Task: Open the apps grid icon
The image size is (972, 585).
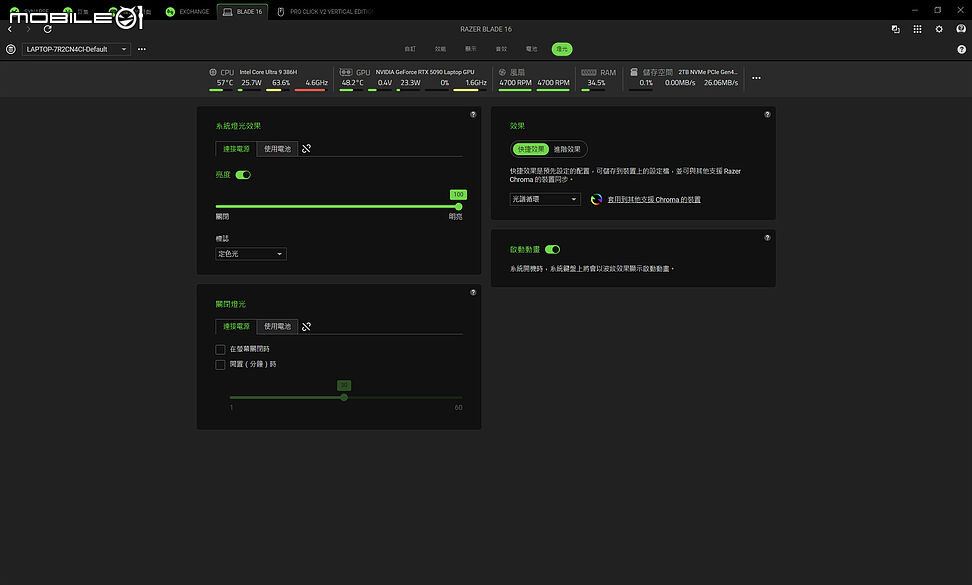Action: click(x=917, y=29)
